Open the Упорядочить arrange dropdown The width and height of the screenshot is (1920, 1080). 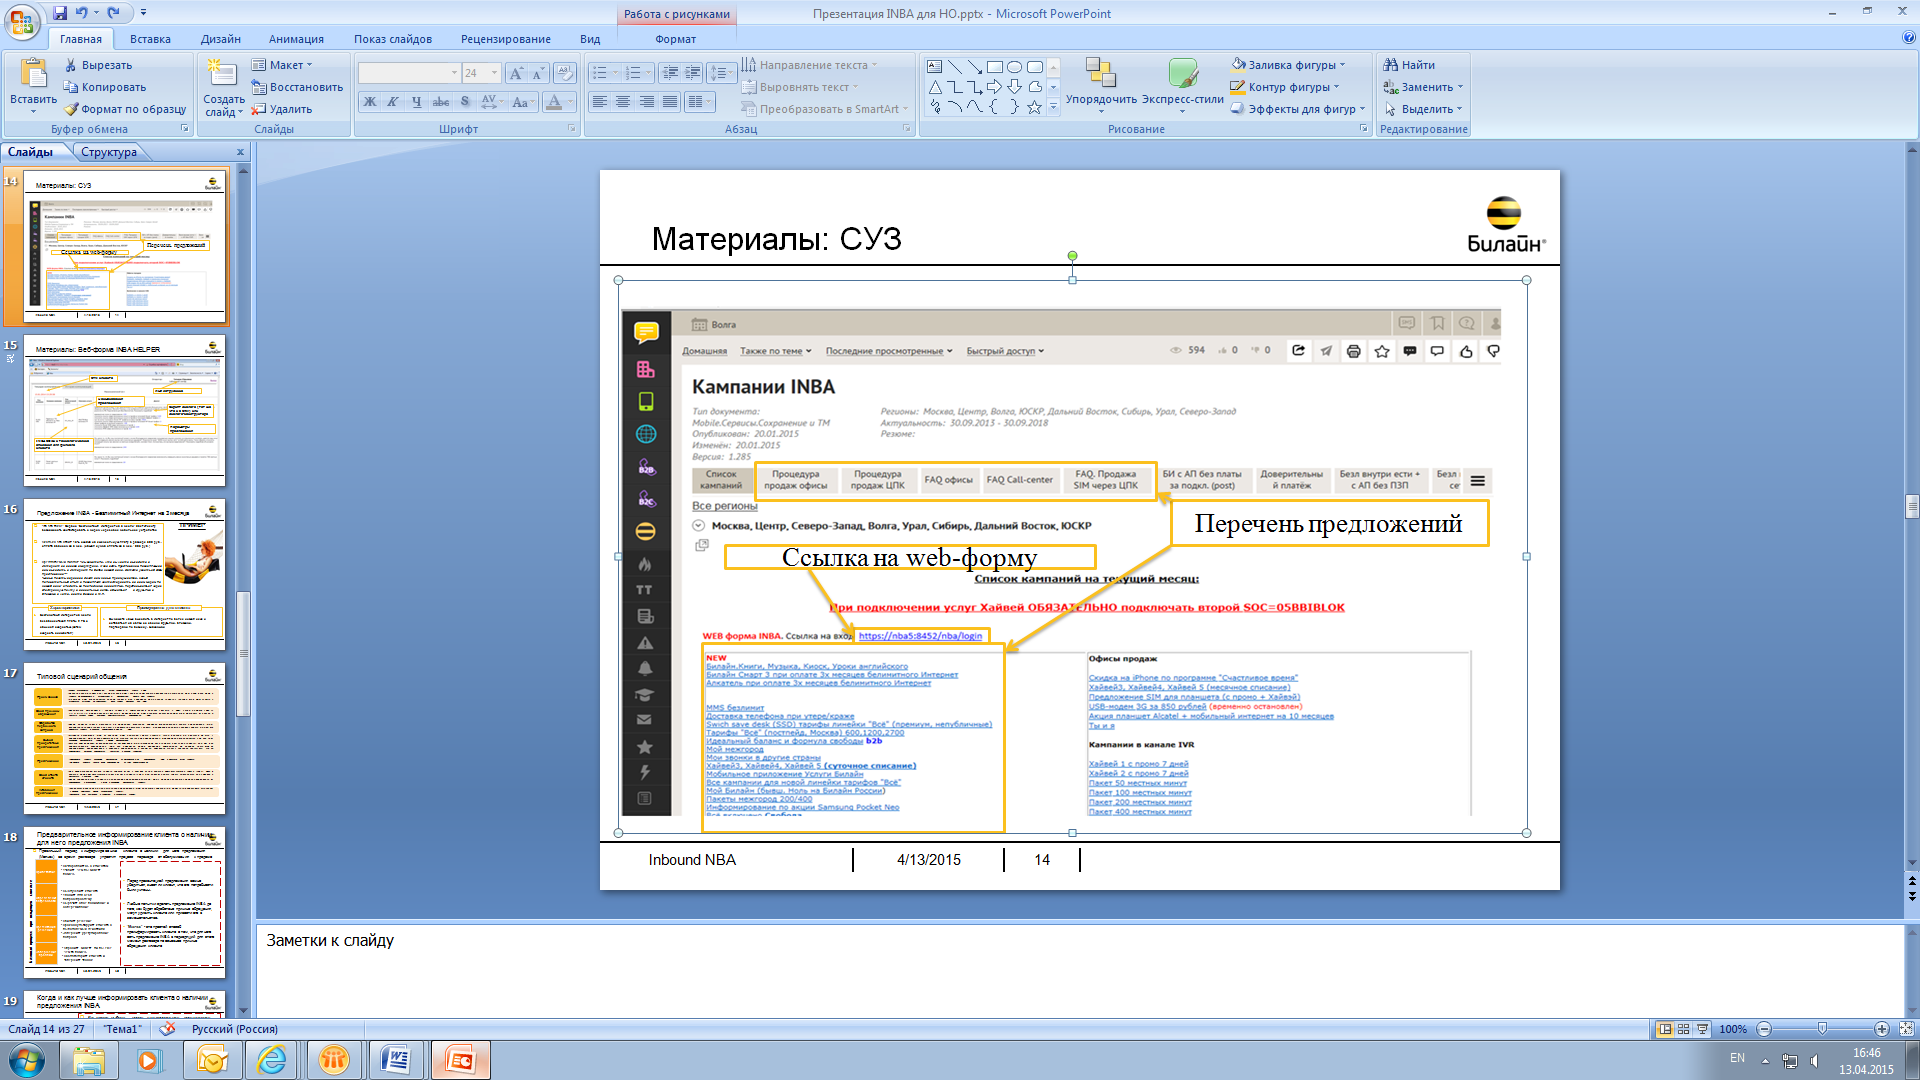1101,85
